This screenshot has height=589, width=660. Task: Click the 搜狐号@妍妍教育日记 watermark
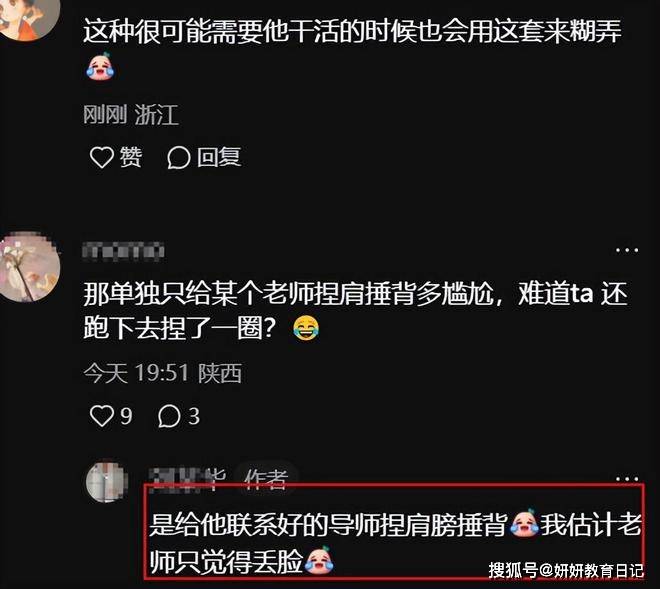click(566, 570)
